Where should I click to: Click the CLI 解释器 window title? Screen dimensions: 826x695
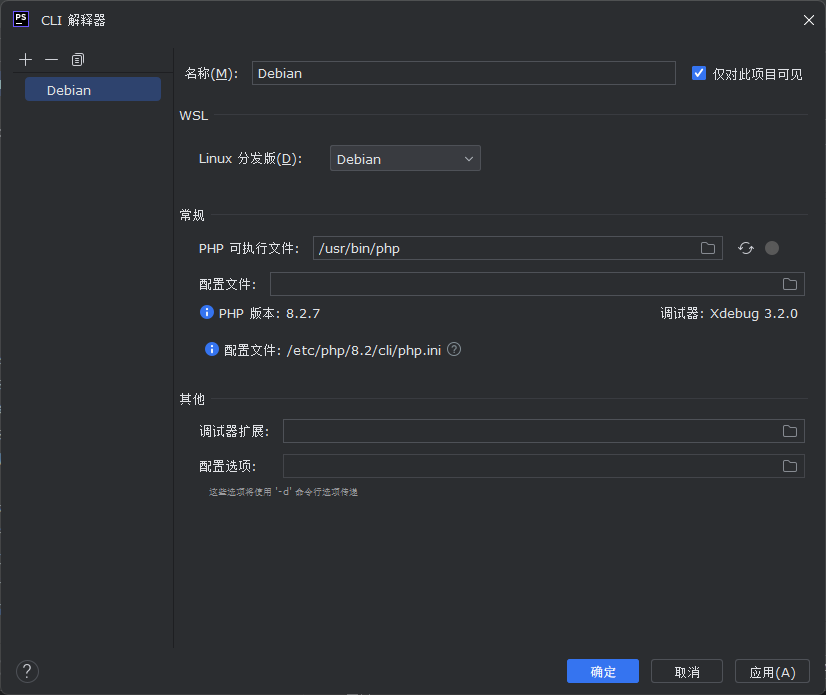tap(73, 20)
